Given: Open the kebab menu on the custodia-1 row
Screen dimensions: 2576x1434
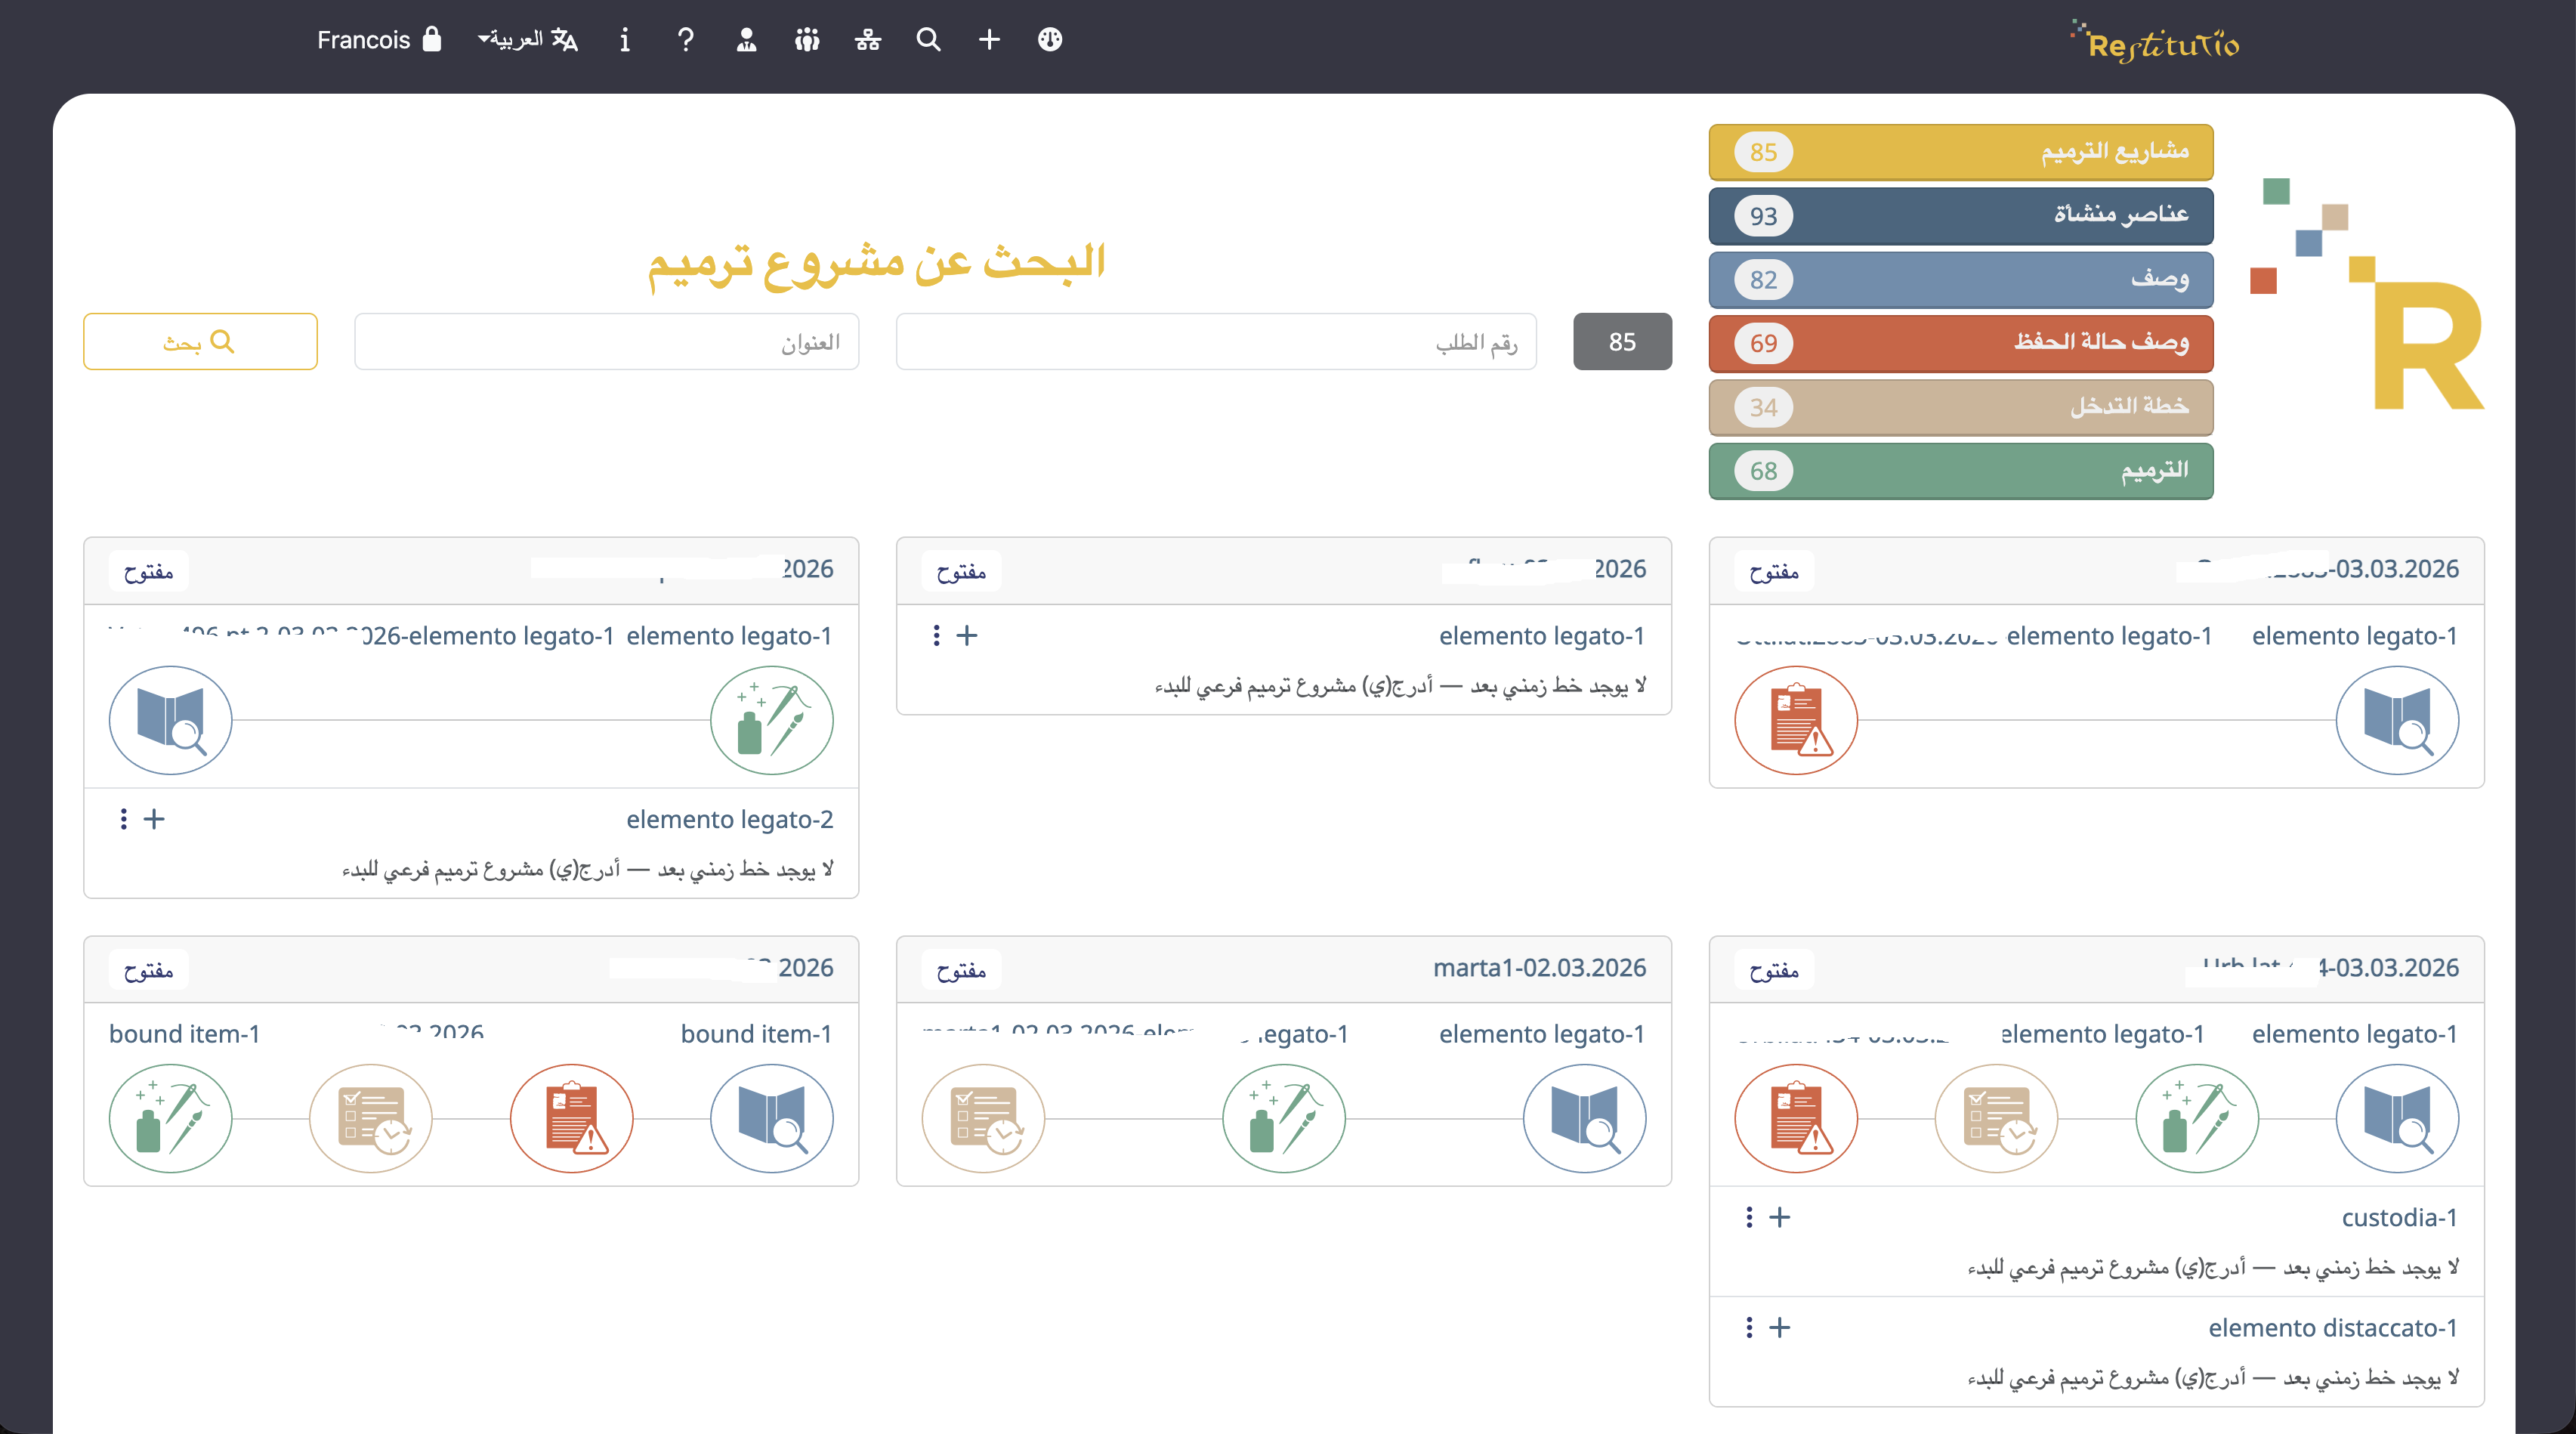Looking at the screenshot, I should click(1748, 1217).
